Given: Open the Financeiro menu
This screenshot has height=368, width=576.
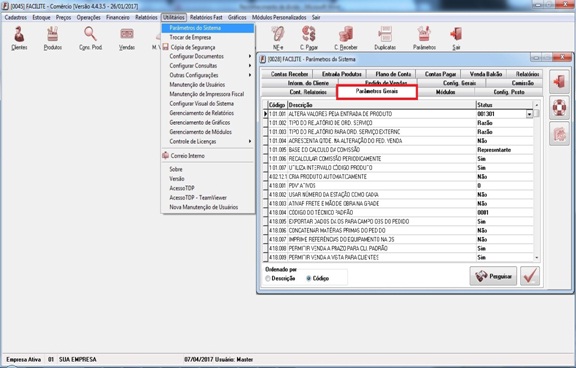Looking at the screenshot, I should (118, 17).
